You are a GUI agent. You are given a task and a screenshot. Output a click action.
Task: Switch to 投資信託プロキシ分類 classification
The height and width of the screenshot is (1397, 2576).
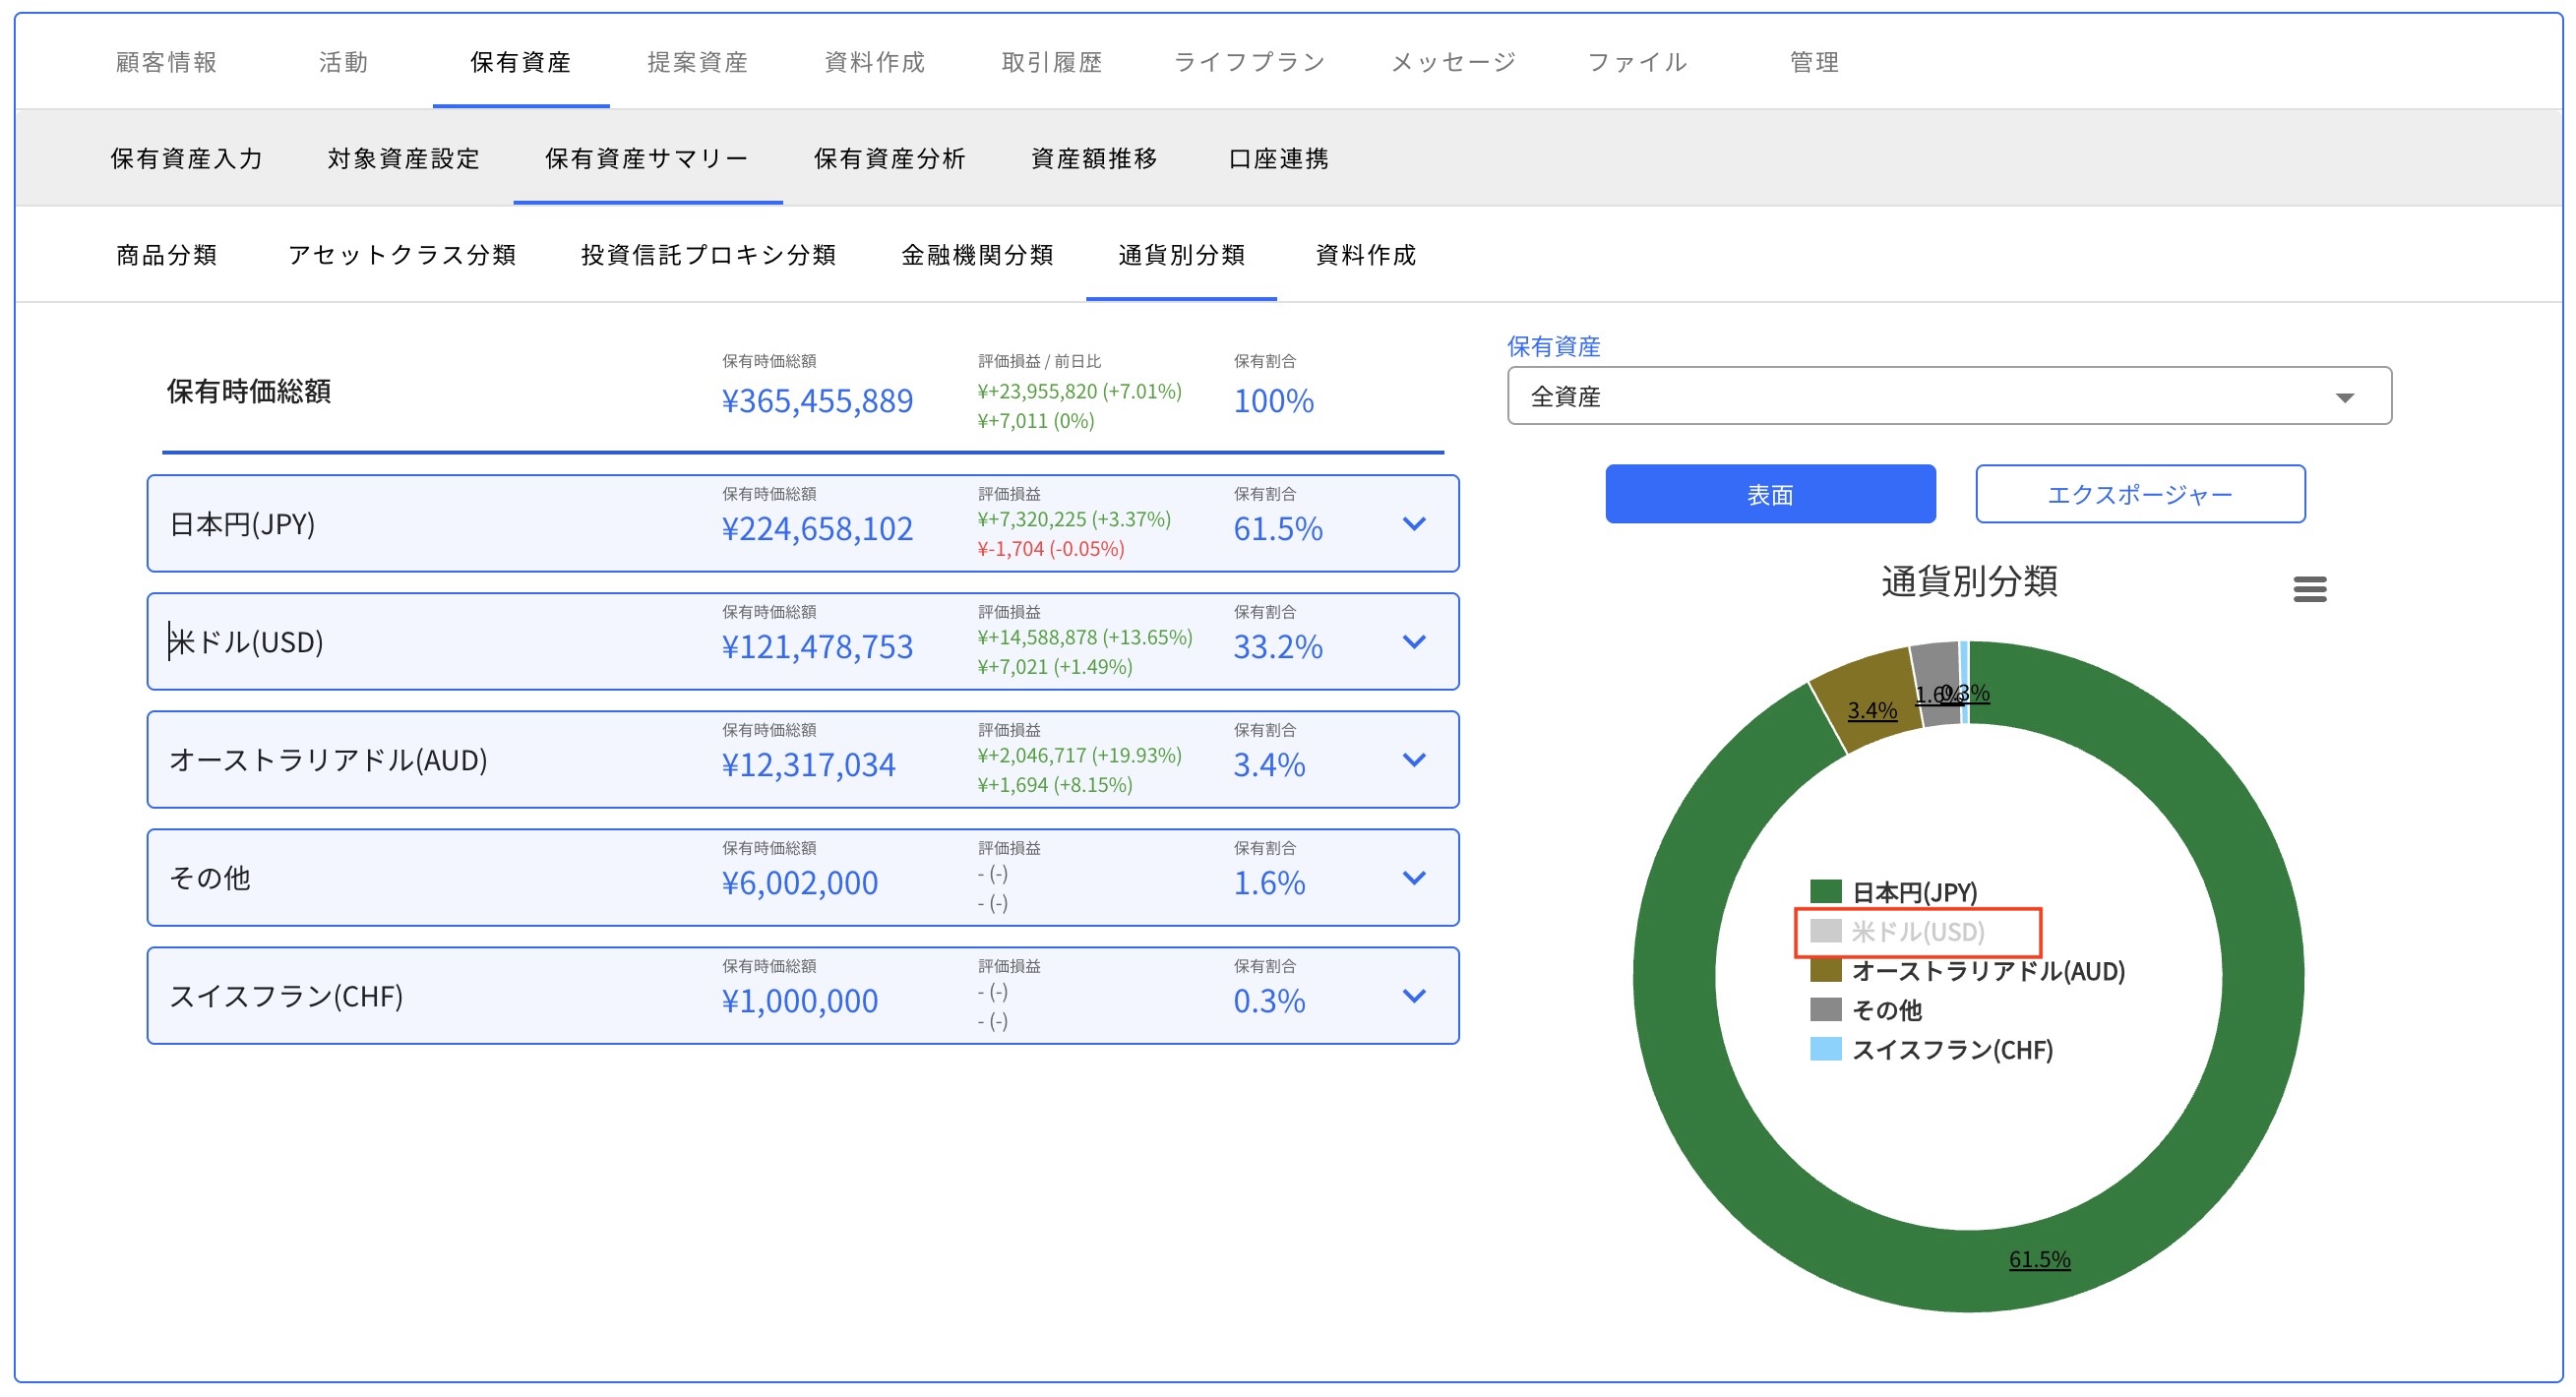click(709, 255)
